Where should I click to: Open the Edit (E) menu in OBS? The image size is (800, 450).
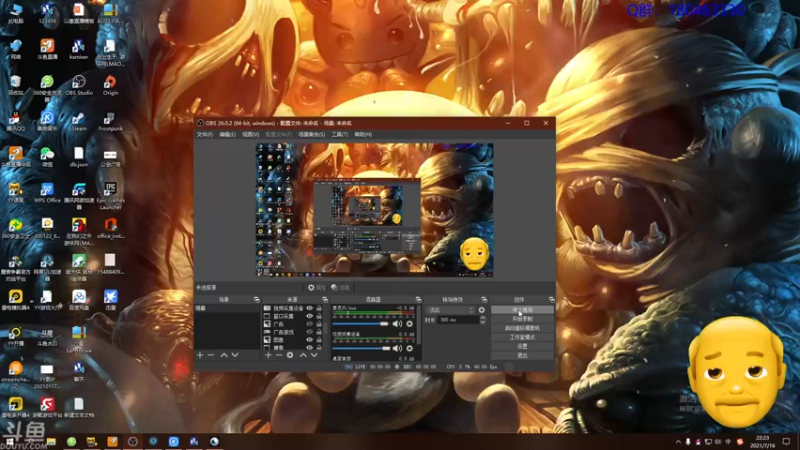coord(227,135)
